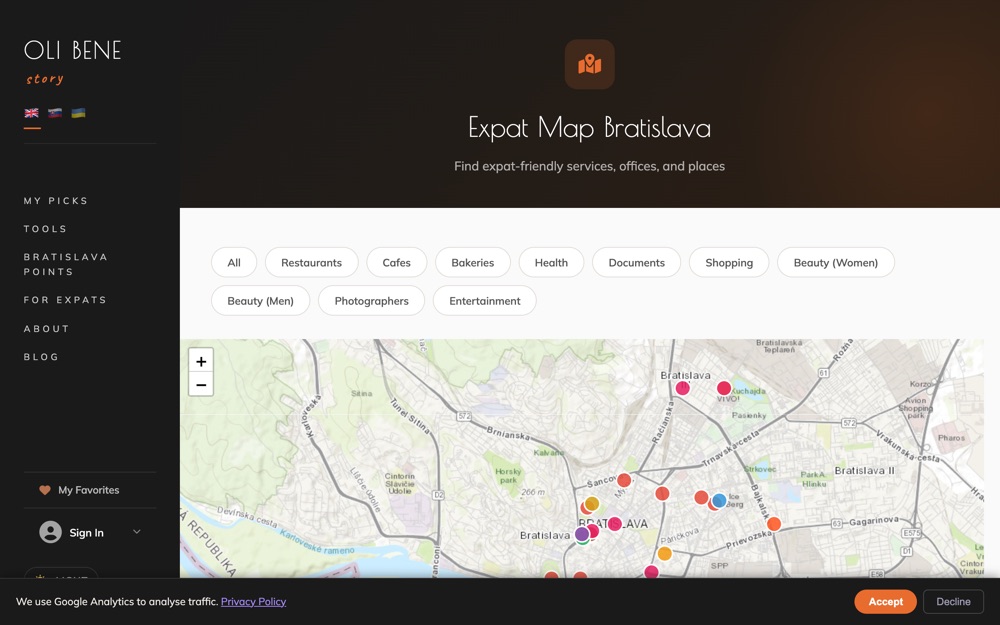Viewport: 1000px width, 625px height.
Task: Filter the map by Bakeries
Action: pos(473,262)
